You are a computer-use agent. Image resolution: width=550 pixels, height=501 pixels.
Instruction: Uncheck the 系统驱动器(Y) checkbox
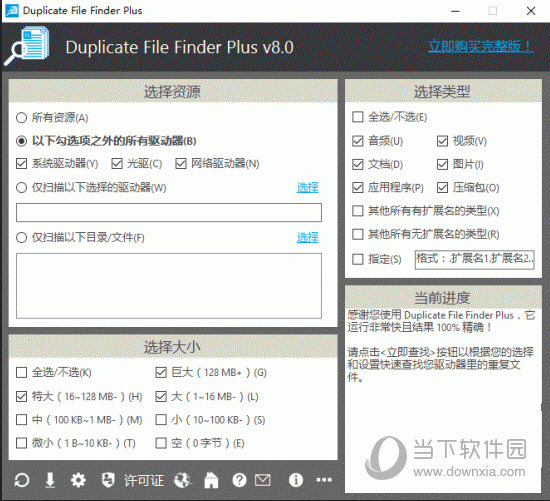pyautogui.click(x=21, y=163)
